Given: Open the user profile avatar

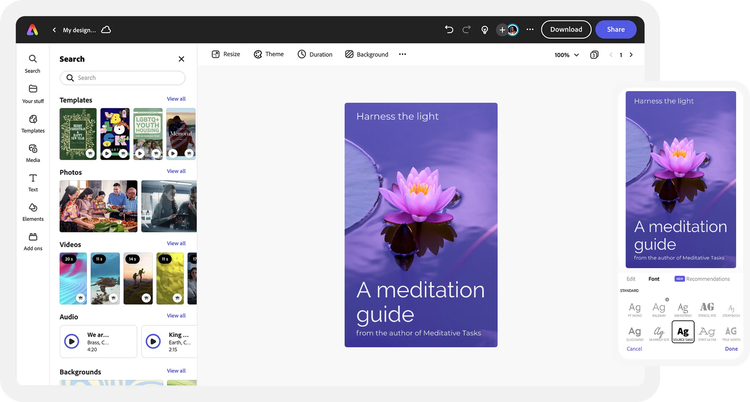Looking at the screenshot, I should 513,30.
